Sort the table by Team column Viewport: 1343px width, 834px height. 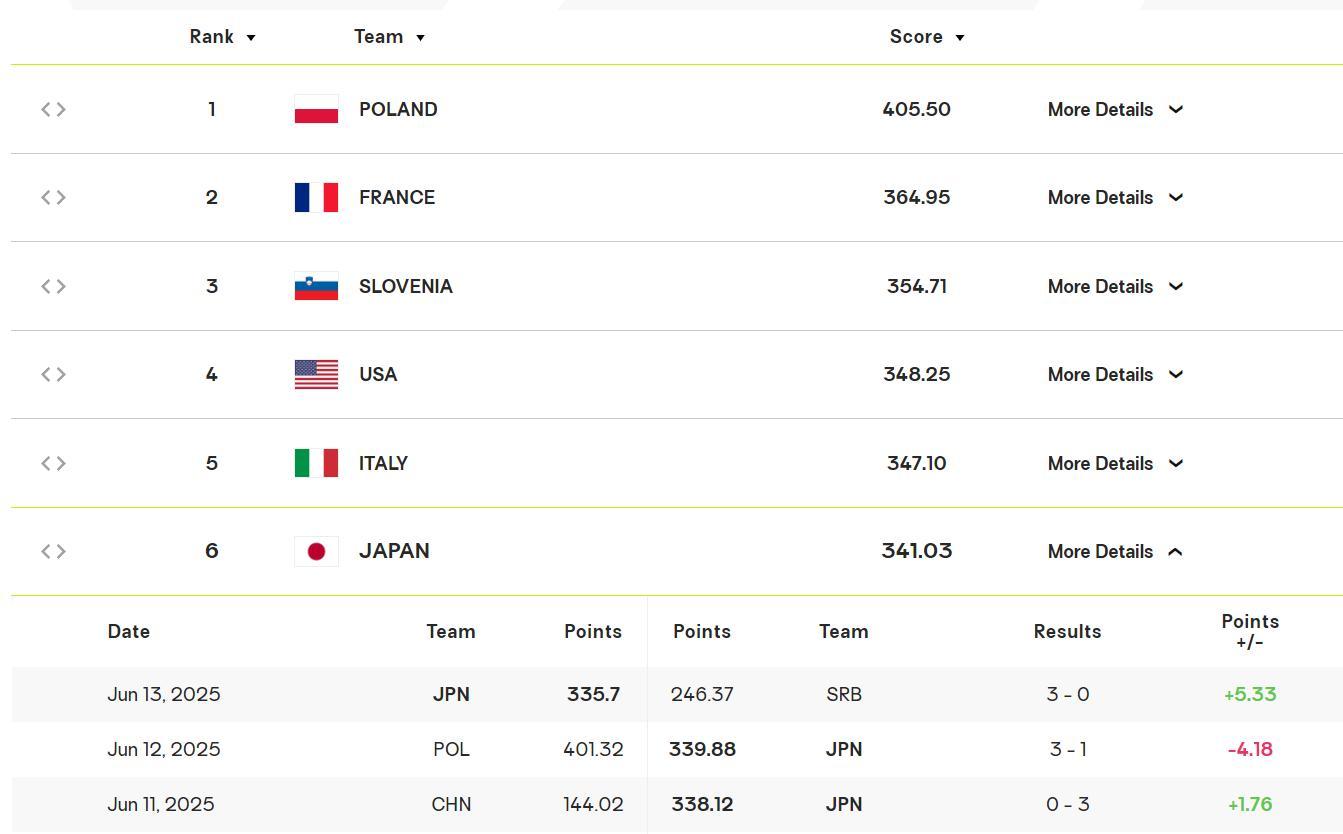coord(389,37)
